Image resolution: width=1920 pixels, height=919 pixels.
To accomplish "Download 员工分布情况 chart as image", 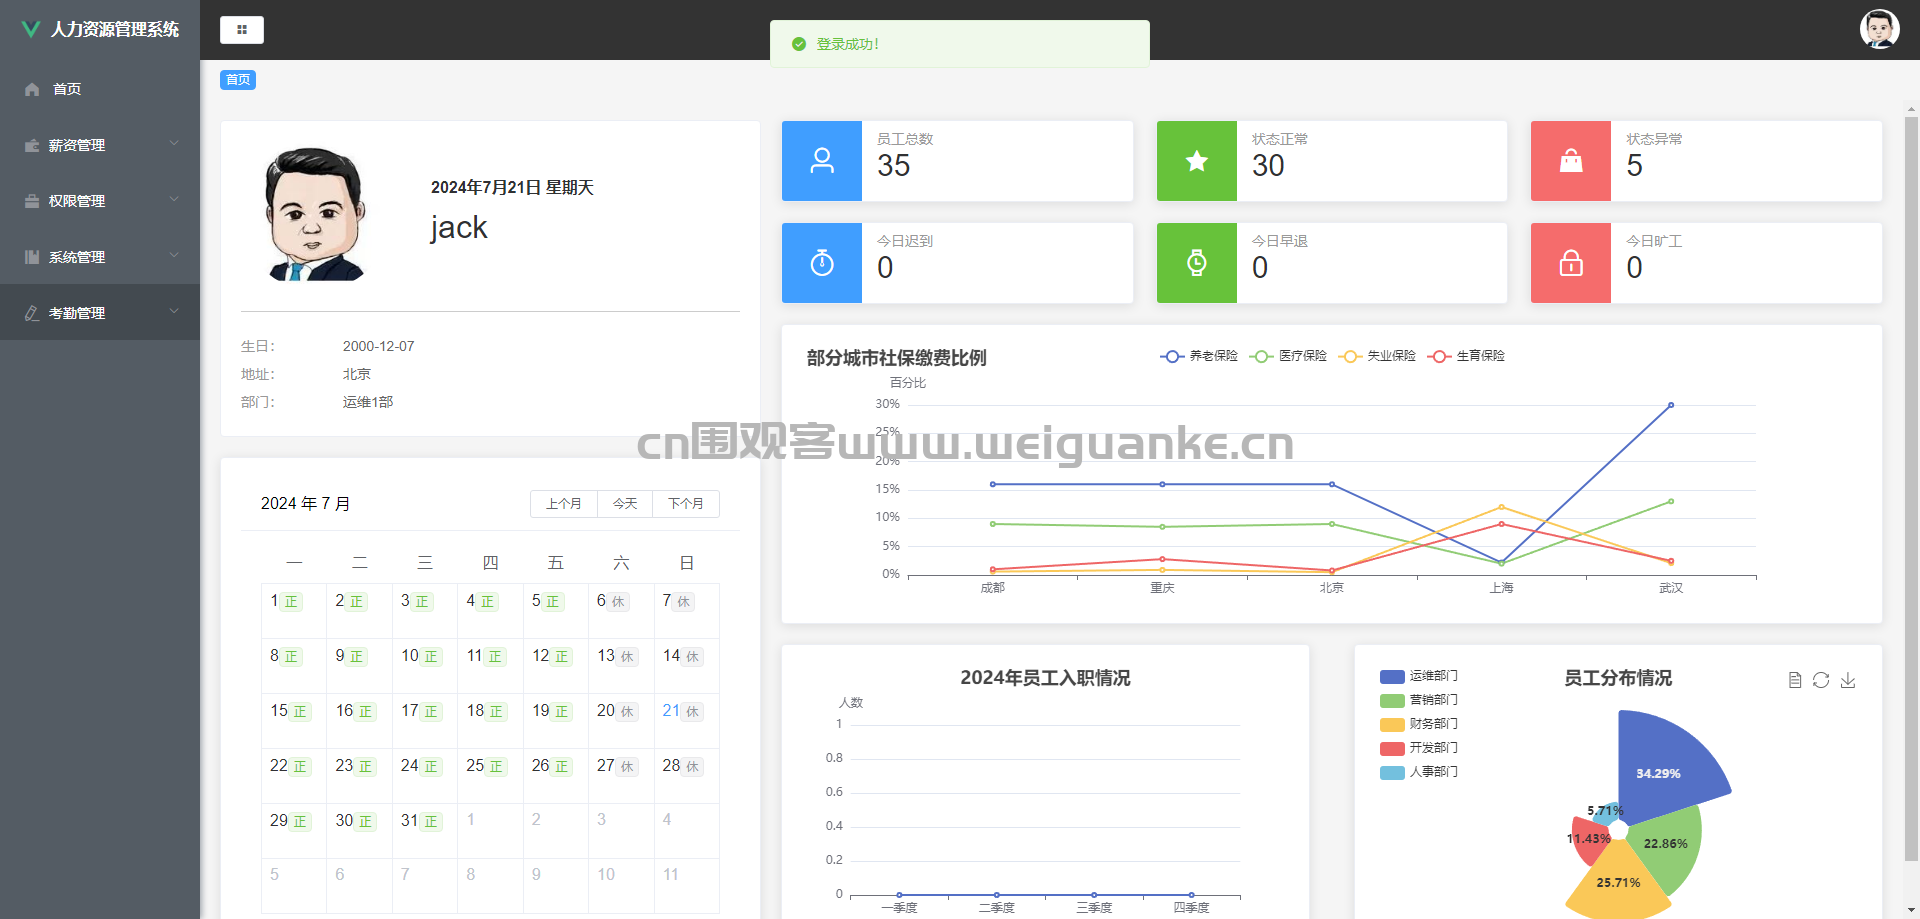I will (x=1848, y=680).
